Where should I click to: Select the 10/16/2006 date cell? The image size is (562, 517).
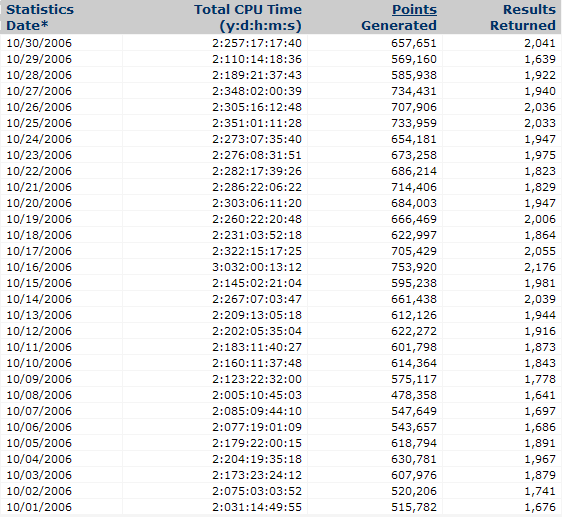tap(39, 267)
